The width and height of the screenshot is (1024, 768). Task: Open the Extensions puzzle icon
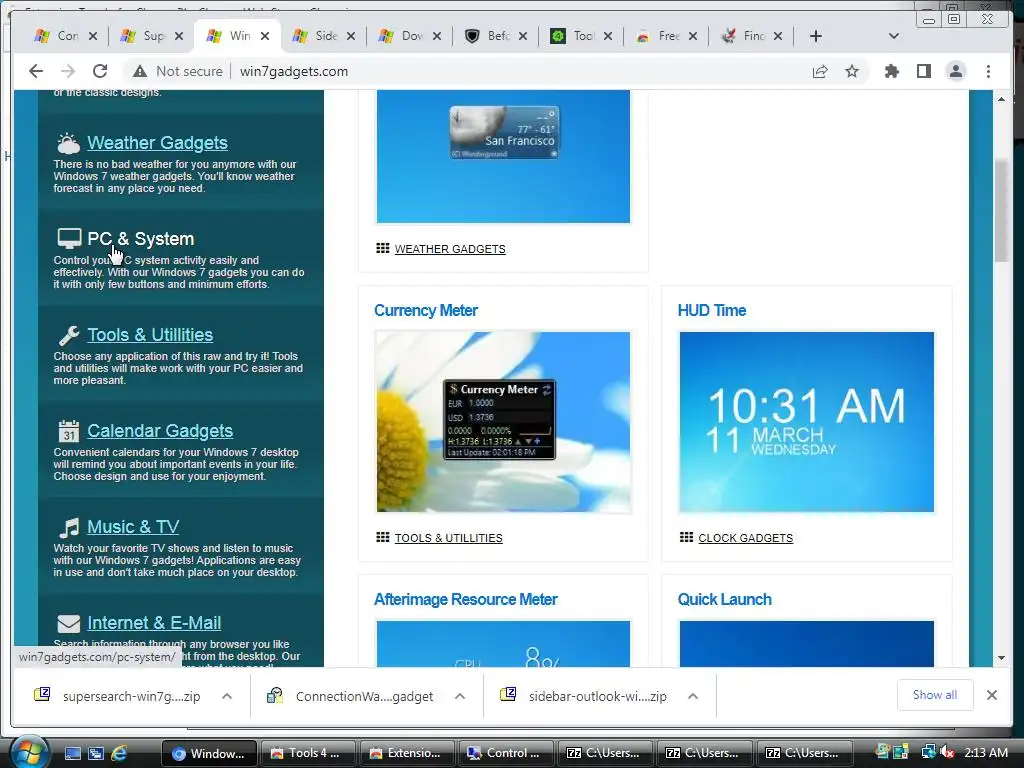coord(891,71)
